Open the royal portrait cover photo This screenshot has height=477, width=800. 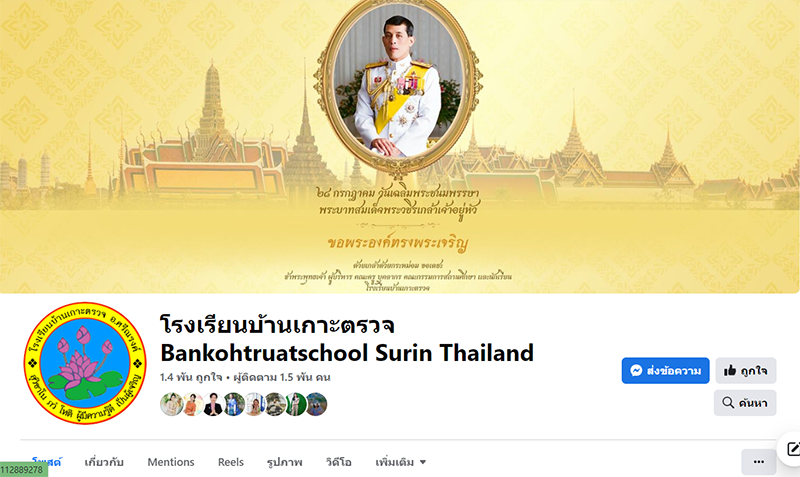(x=399, y=146)
